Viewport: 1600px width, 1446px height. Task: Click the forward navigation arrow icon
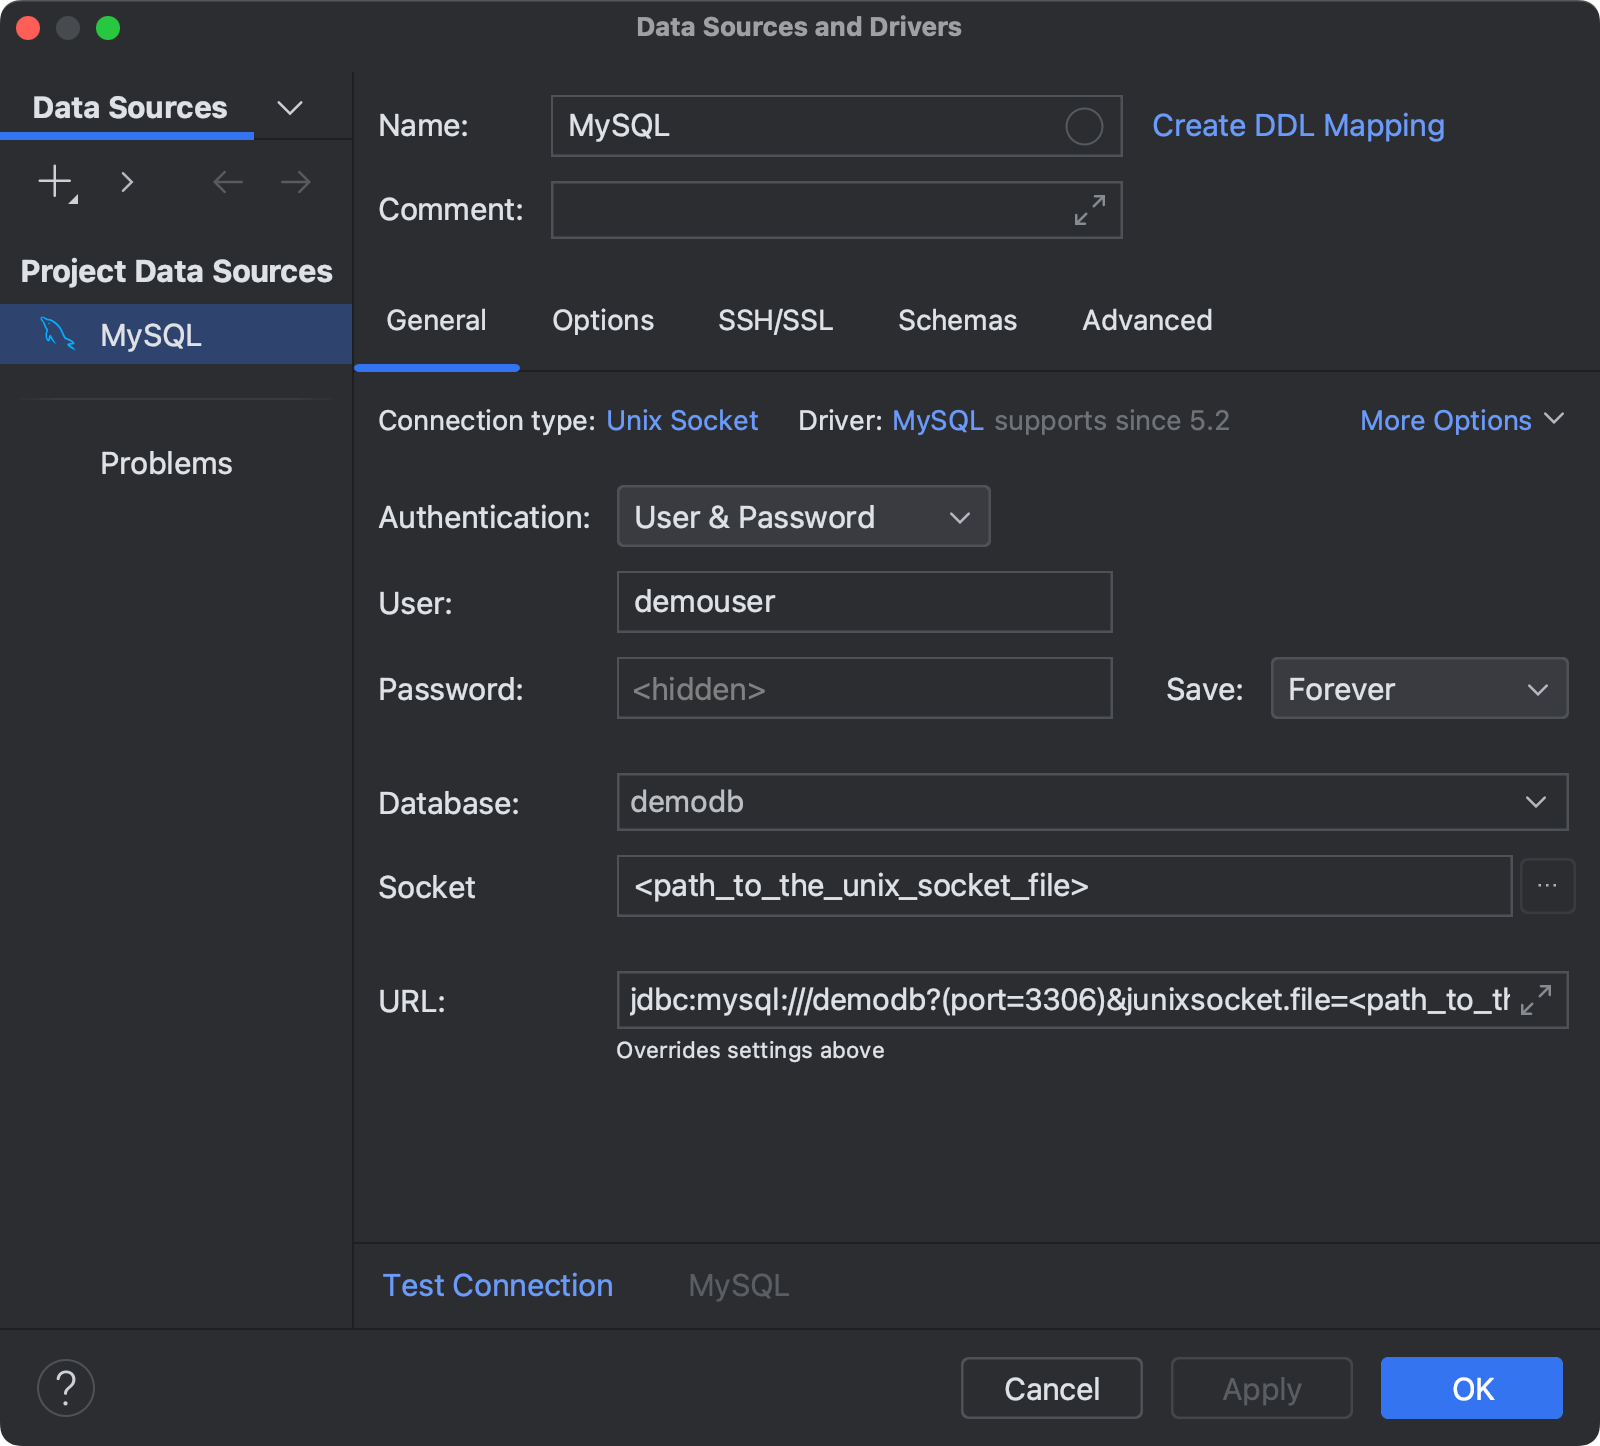click(293, 181)
